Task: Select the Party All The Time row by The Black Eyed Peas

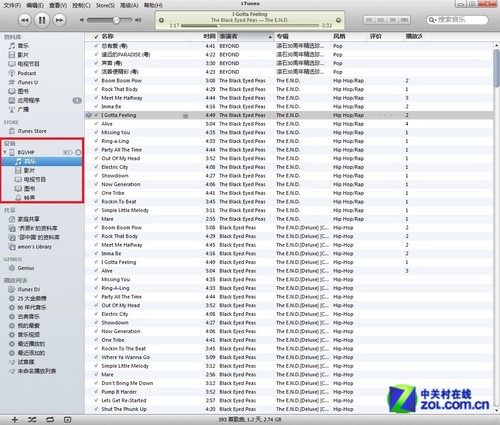Action: tap(289, 150)
